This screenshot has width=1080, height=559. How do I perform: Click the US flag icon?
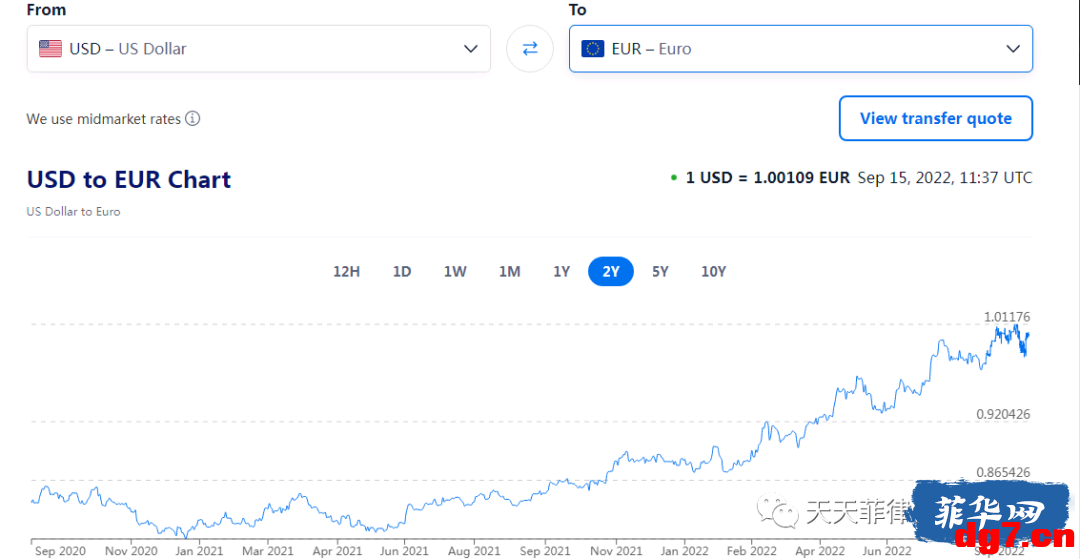click(50, 49)
